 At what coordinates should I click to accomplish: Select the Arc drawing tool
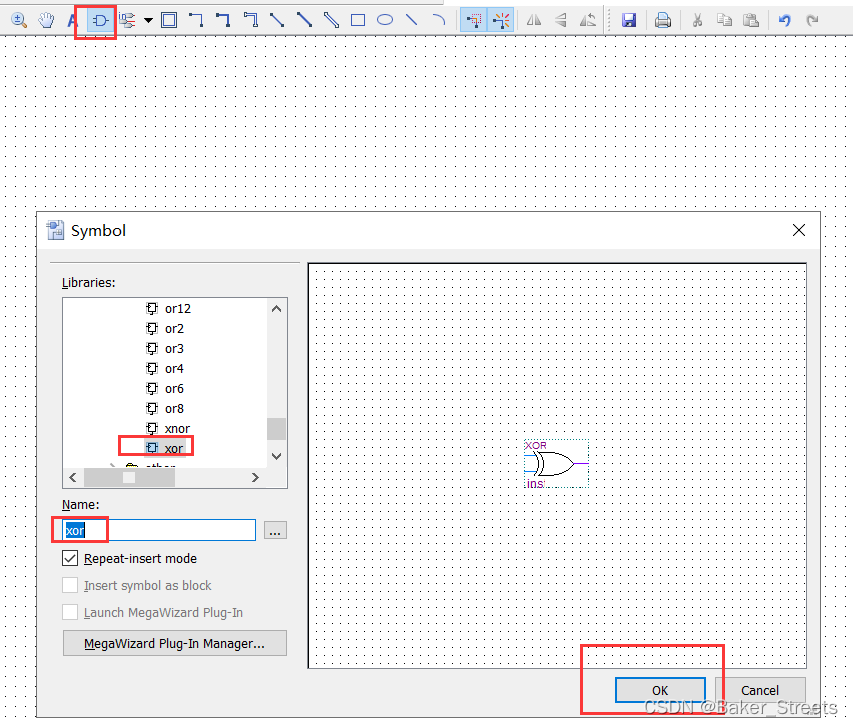pyautogui.click(x=438, y=21)
